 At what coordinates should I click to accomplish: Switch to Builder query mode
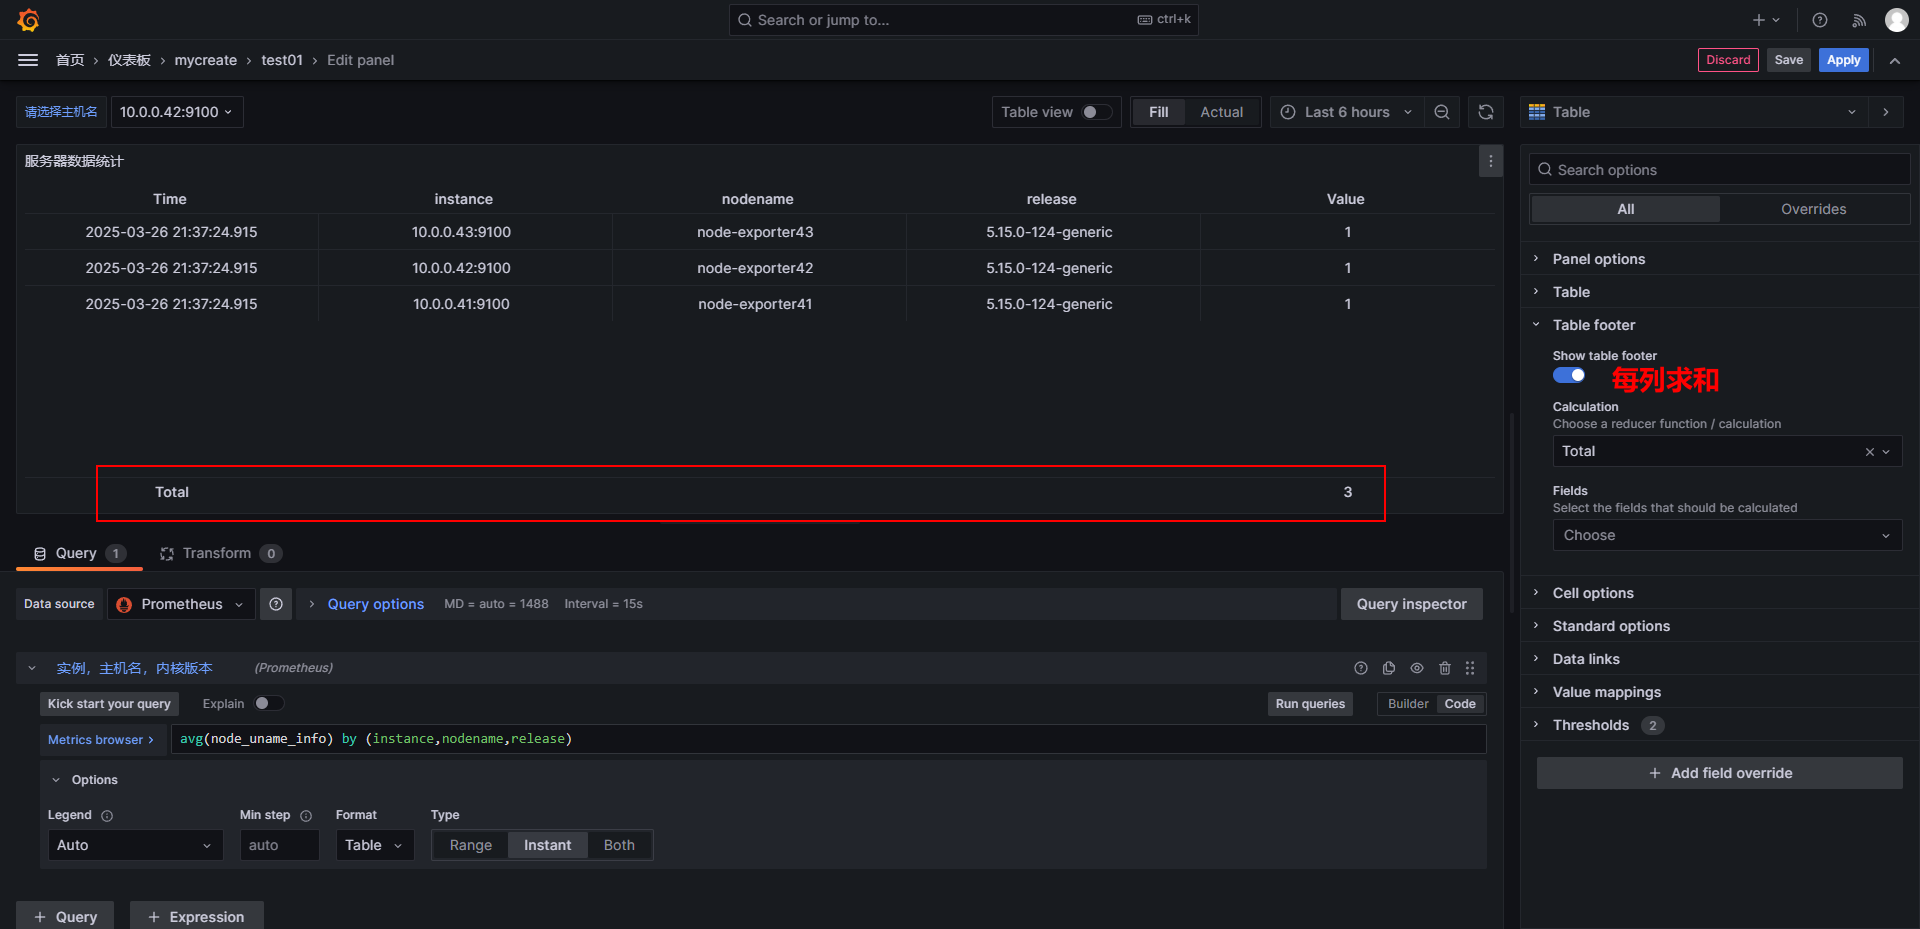(1408, 704)
